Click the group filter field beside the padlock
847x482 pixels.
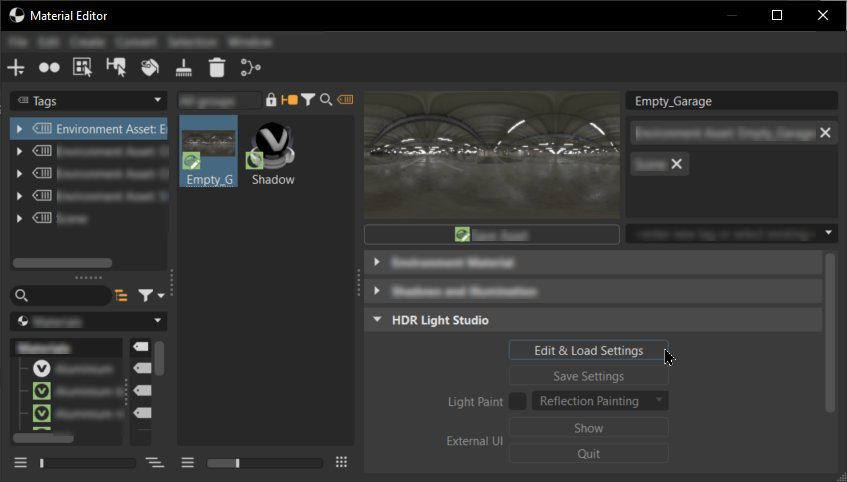click(x=220, y=101)
